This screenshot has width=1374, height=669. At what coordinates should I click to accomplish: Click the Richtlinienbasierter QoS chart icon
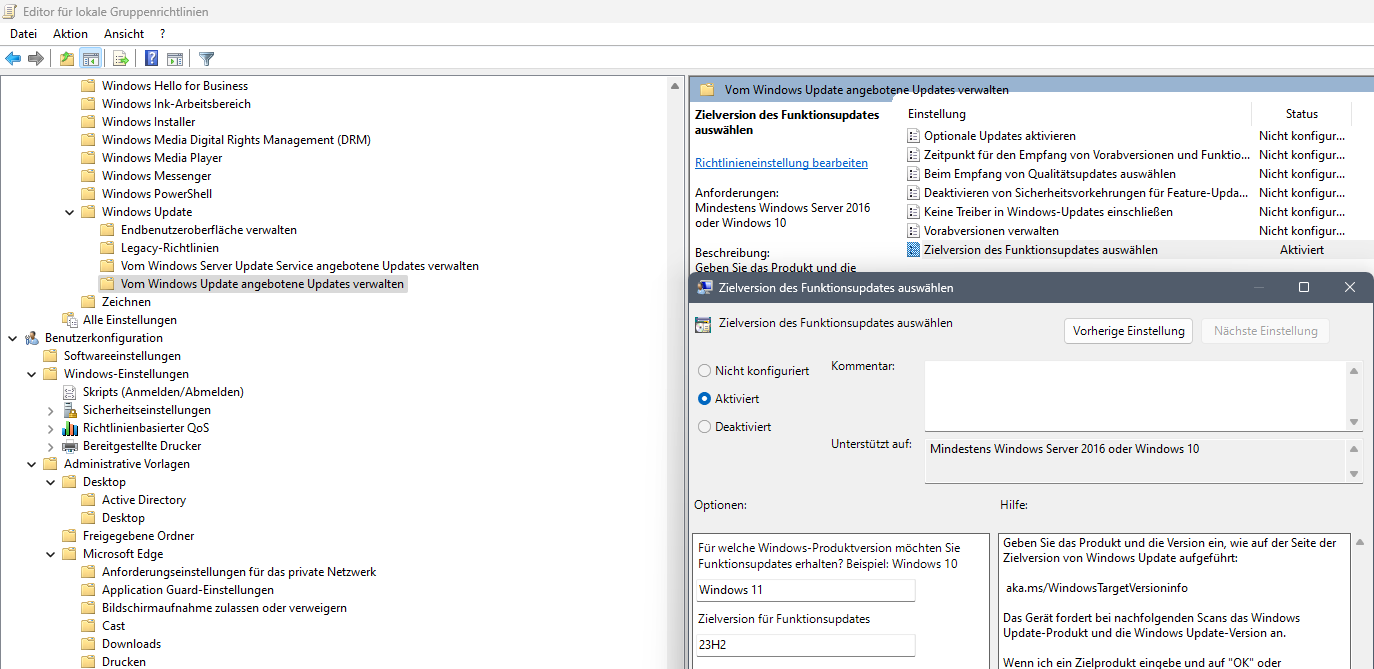click(69, 428)
